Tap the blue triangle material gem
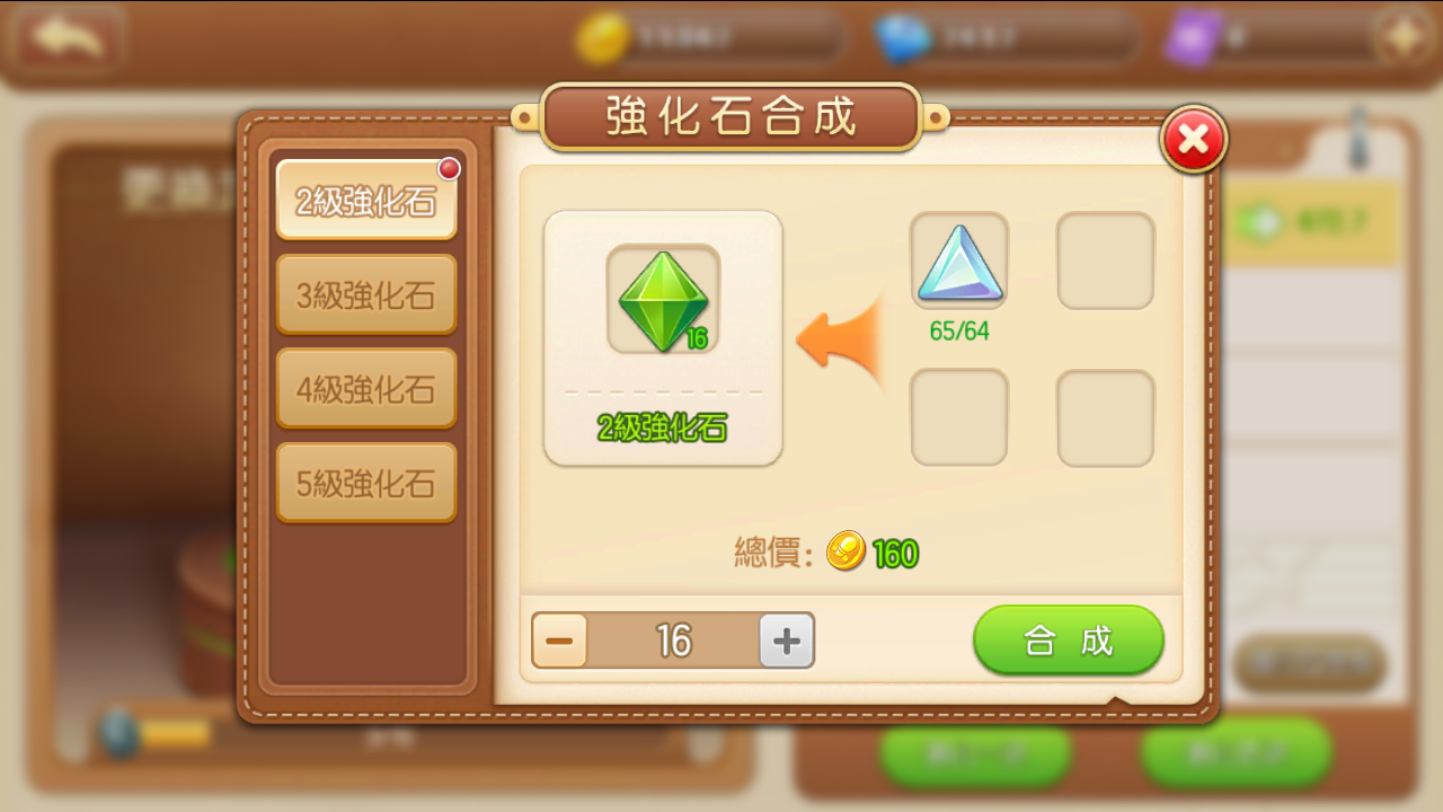Viewport: 1443px width, 812px height. (959, 261)
